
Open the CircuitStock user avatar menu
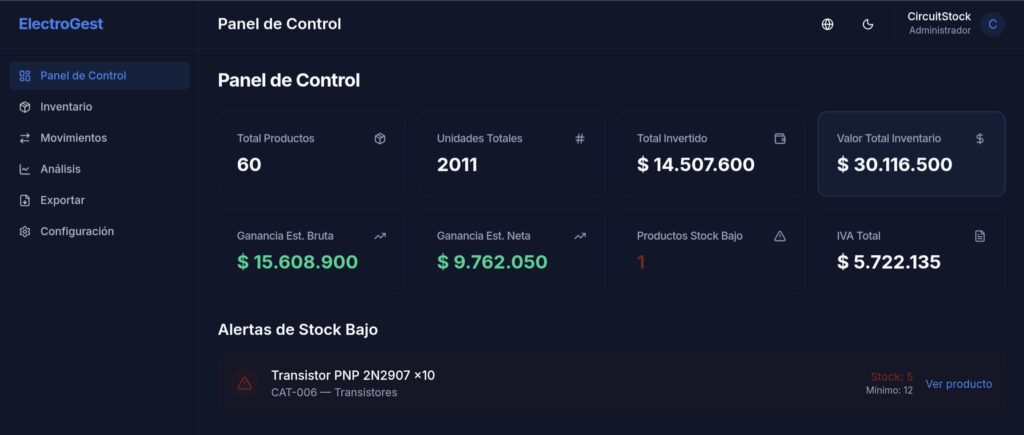point(992,24)
